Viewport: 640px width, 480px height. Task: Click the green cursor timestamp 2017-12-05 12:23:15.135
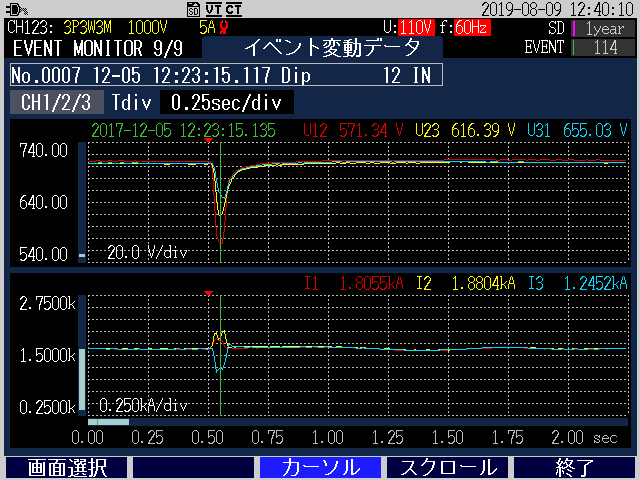[x=183, y=131]
